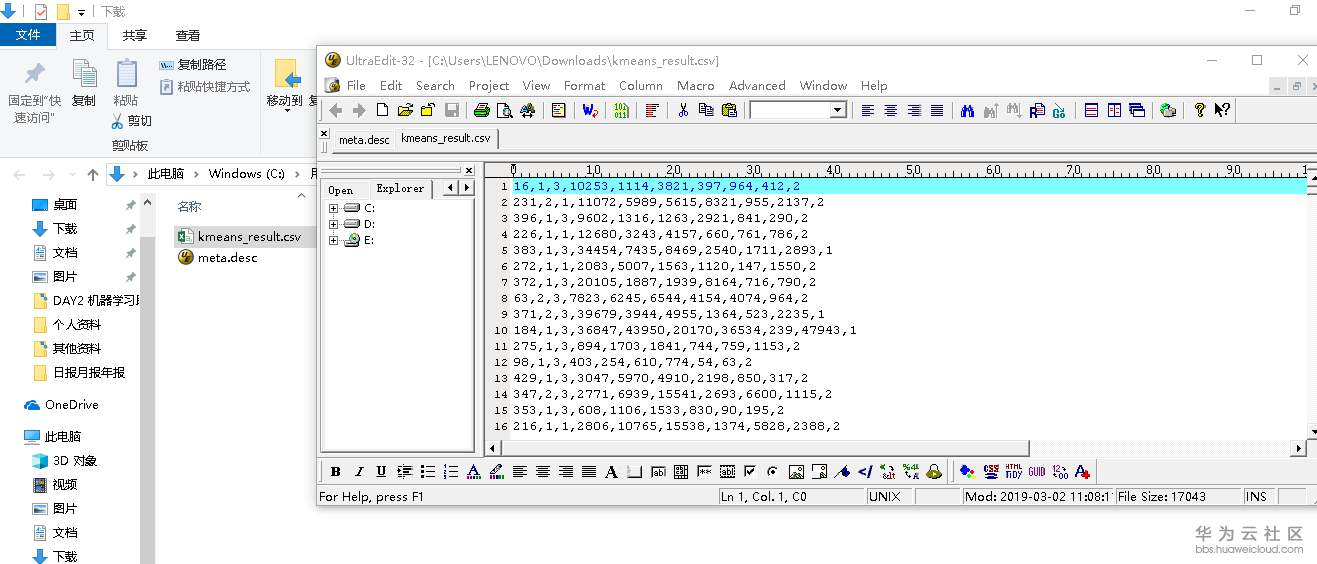1317x564 pixels.
Task: Click the HTML checkbox element icon
Action: click(x=750, y=472)
